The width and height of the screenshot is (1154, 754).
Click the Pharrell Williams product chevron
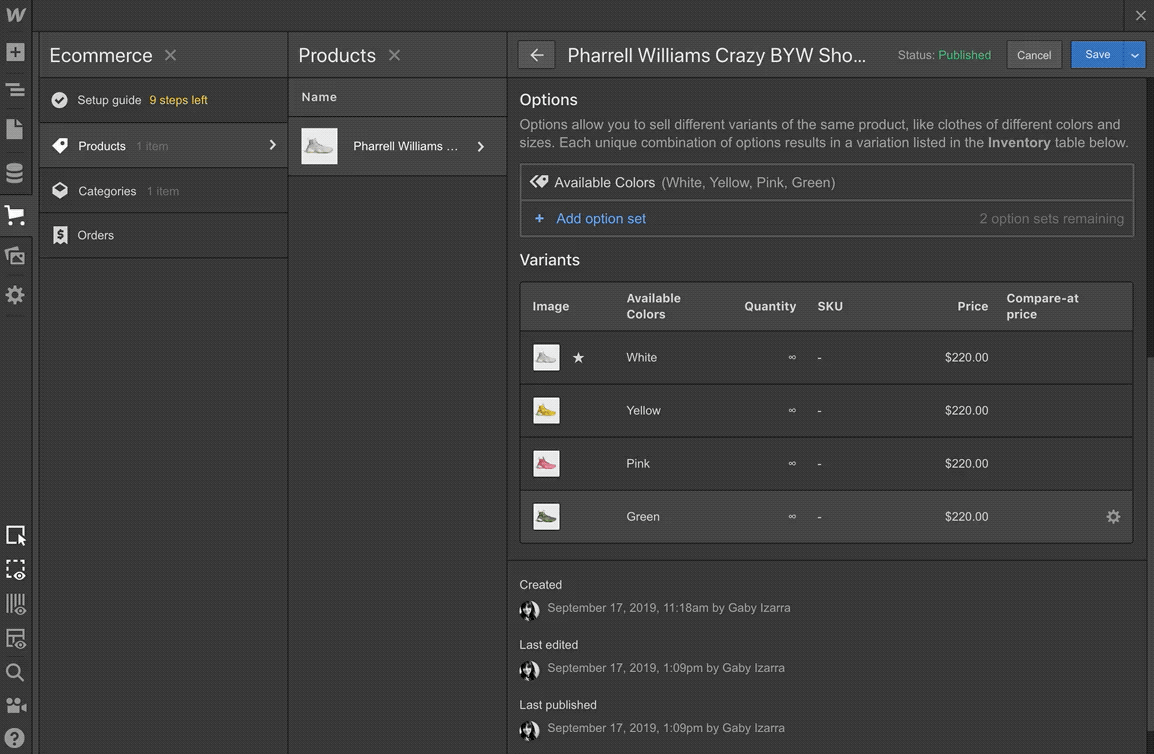(481, 147)
